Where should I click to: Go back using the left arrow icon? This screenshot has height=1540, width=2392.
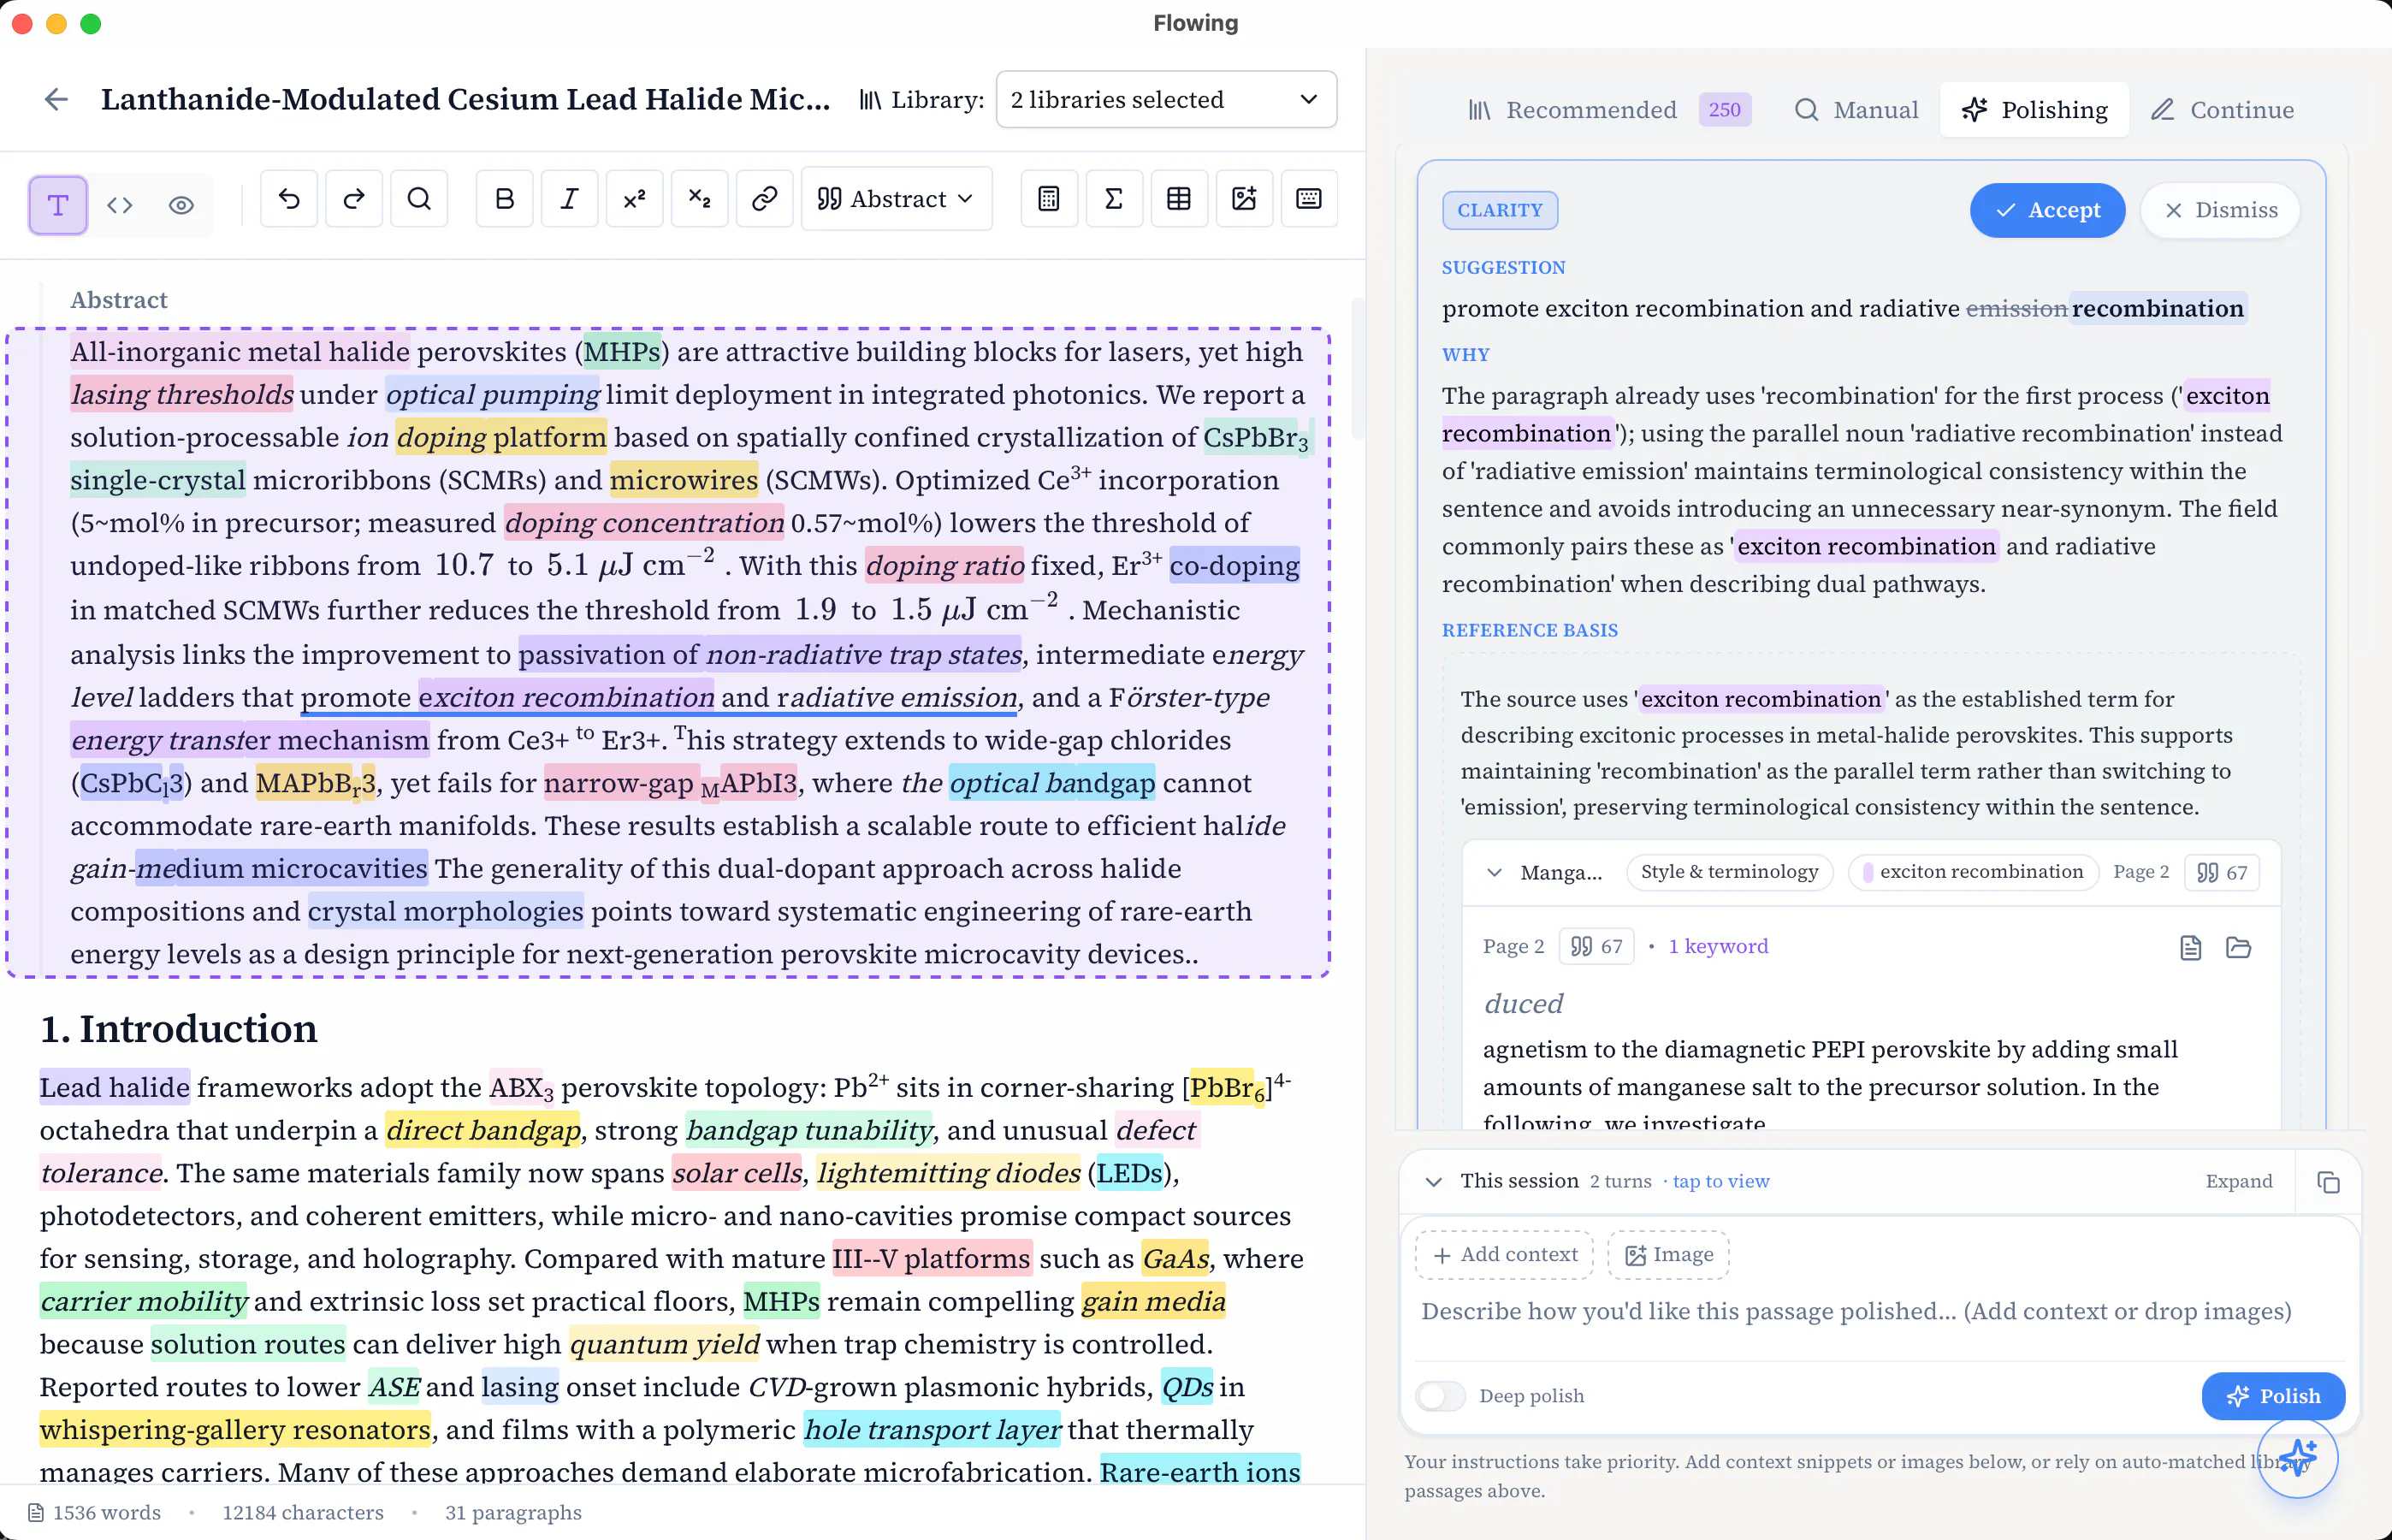coord(56,99)
